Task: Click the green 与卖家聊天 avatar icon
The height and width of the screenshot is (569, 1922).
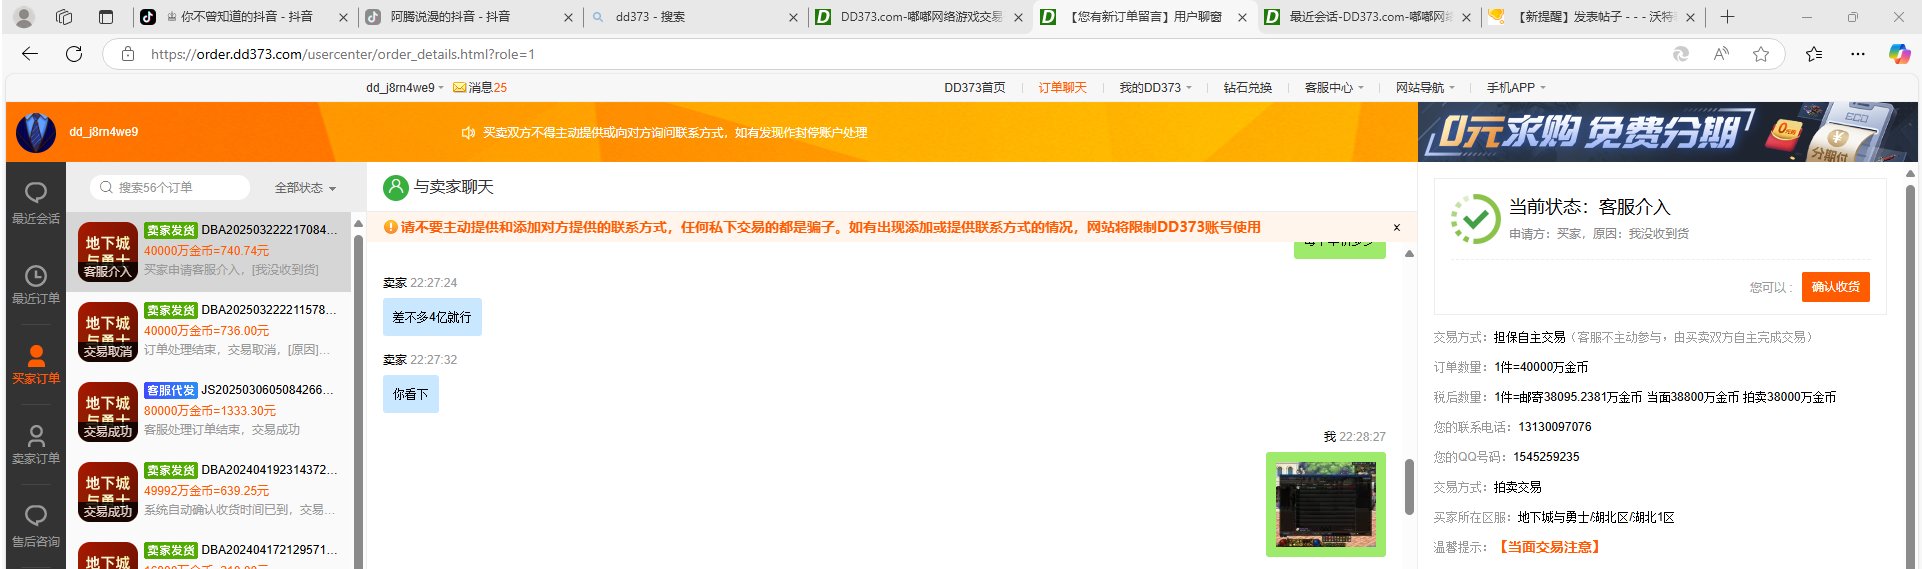Action: click(x=396, y=187)
